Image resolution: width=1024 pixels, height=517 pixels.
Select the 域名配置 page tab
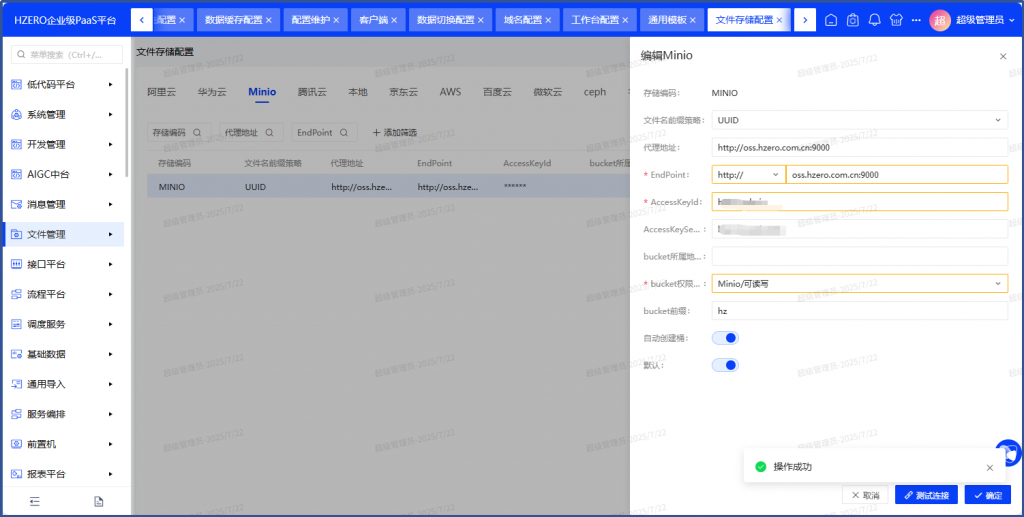pos(523,20)
